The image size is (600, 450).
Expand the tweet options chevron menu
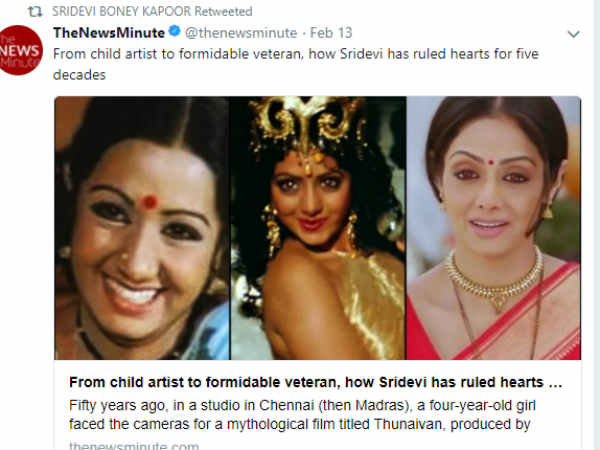[572, 34]
